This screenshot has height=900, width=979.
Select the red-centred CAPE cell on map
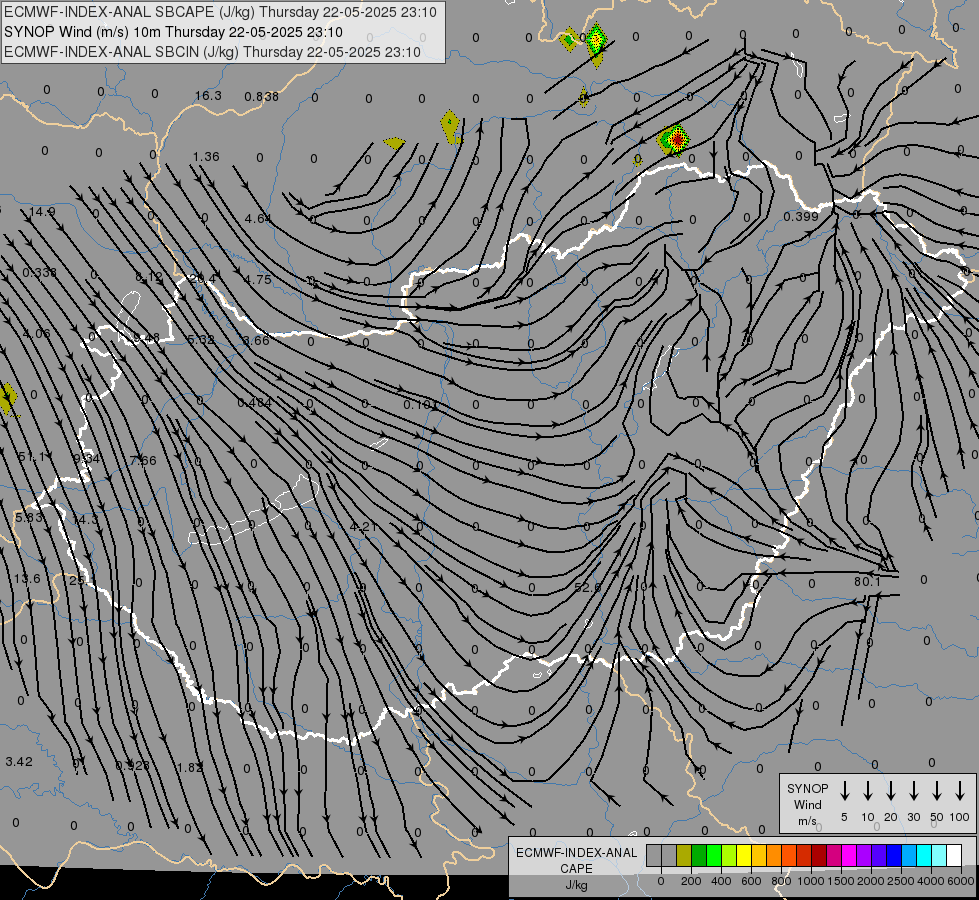[675, 139]
